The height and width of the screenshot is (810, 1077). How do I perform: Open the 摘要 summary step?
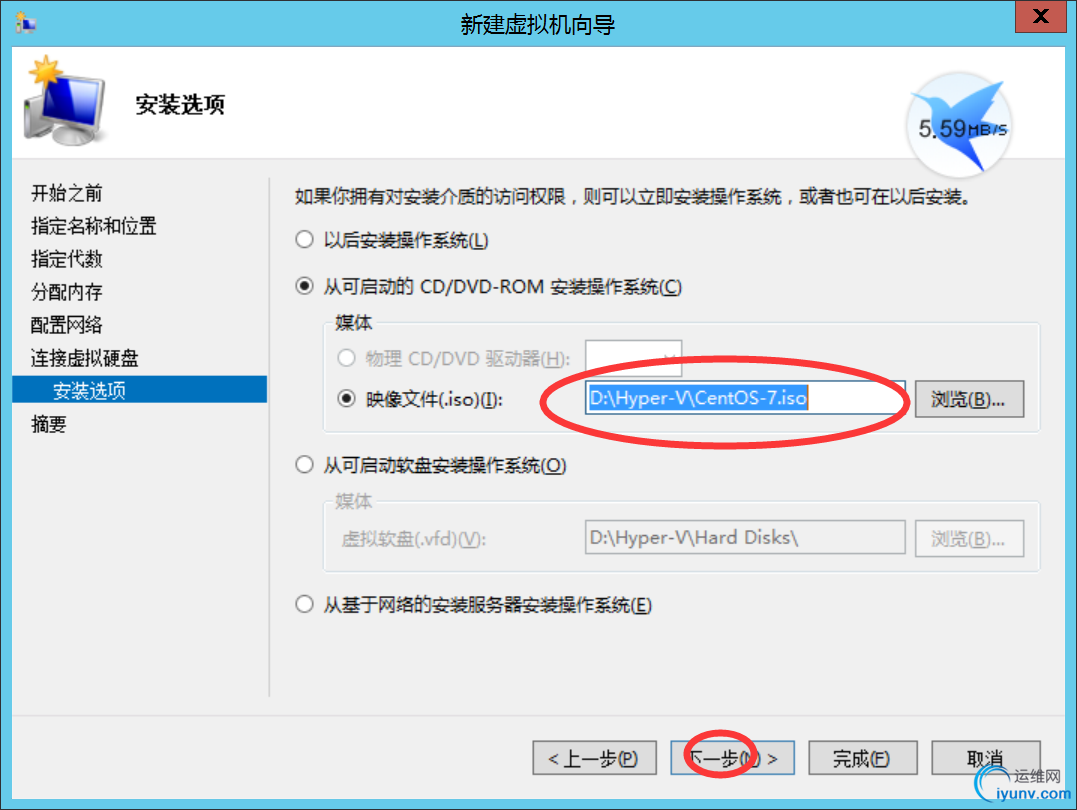click(x=49, y=424)
